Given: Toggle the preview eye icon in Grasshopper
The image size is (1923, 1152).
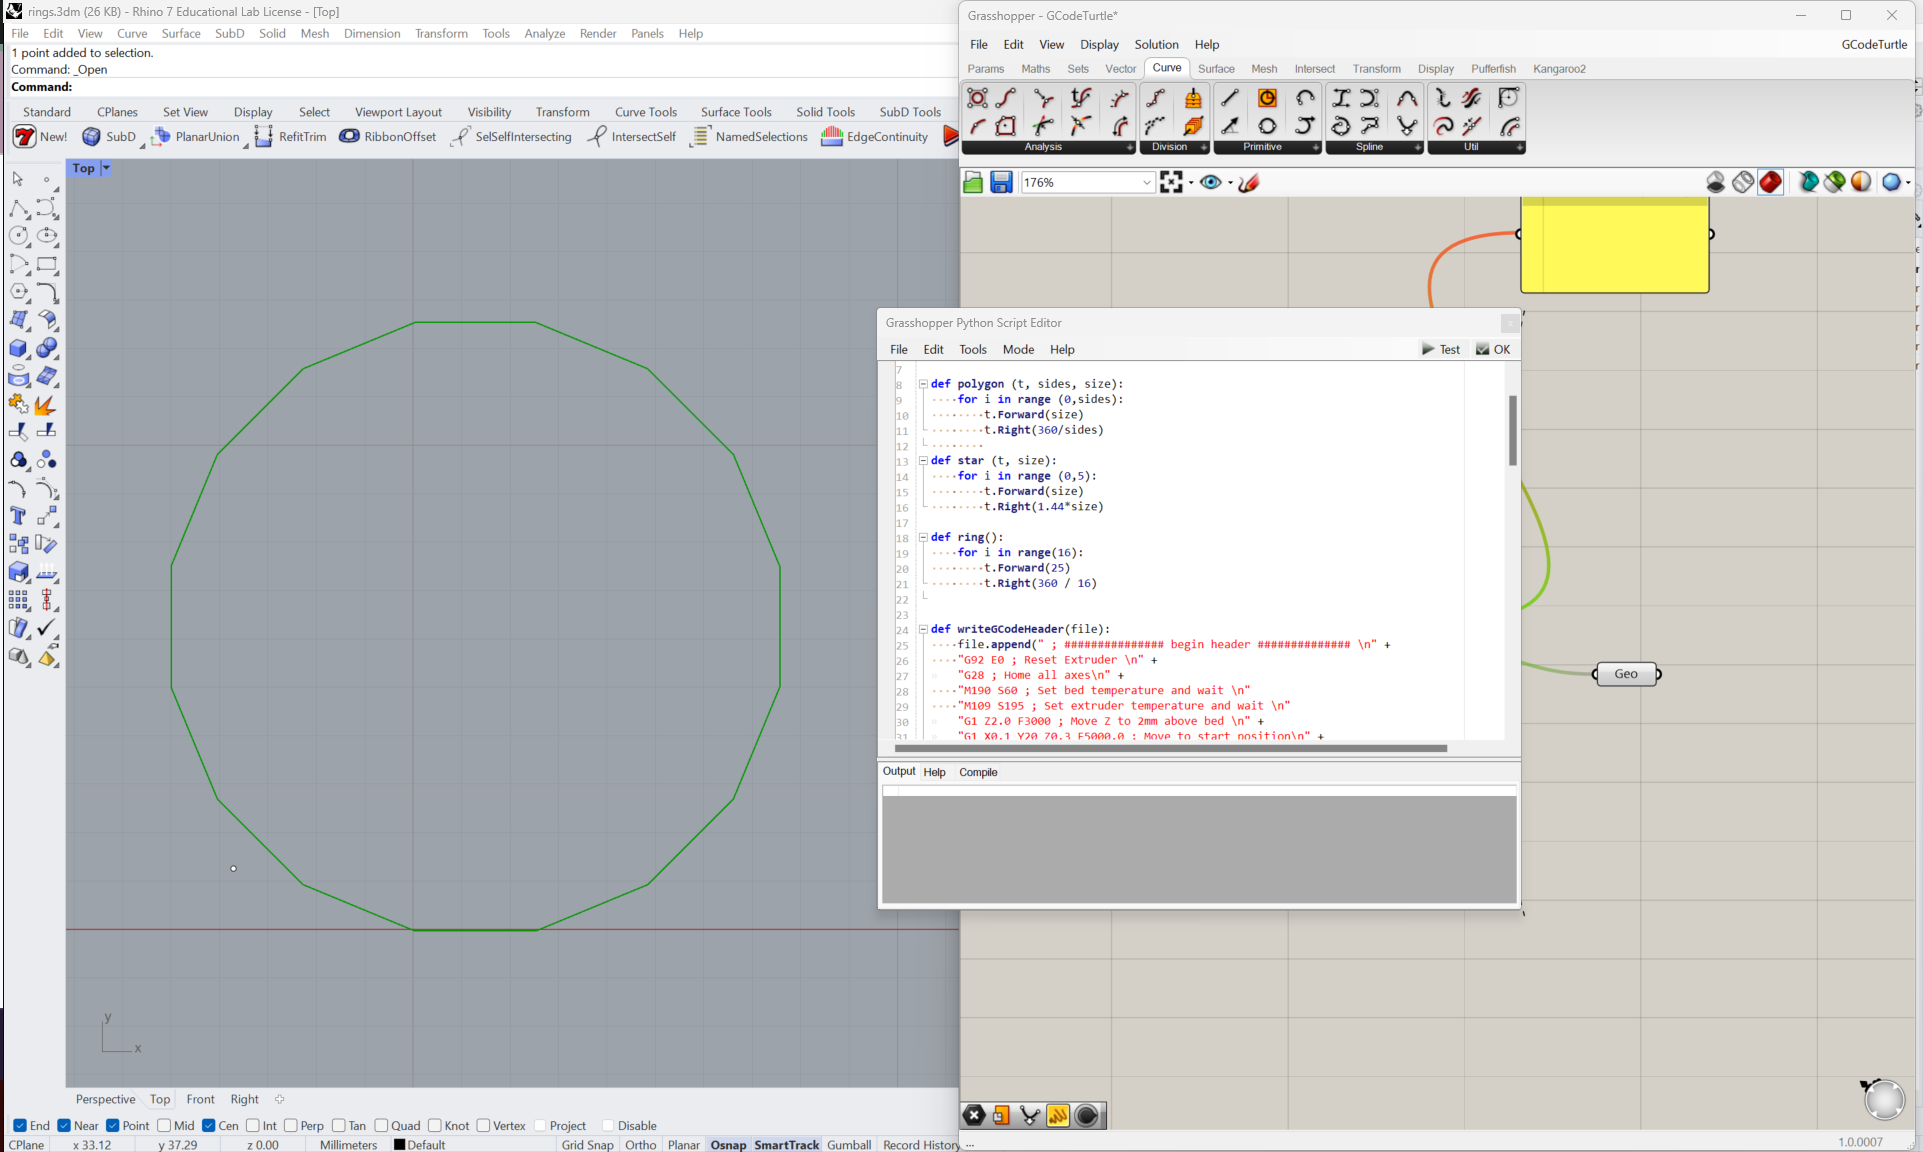Looking at the screenshot, I should tap(1212, 182).
